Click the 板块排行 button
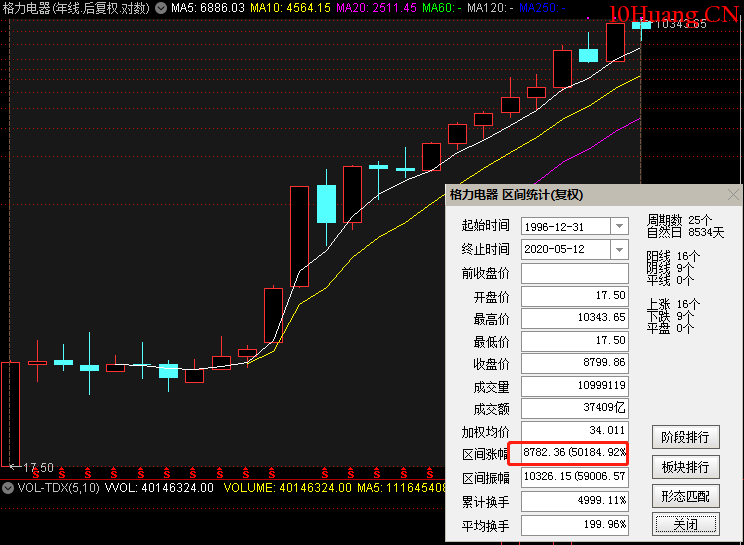 686,467
